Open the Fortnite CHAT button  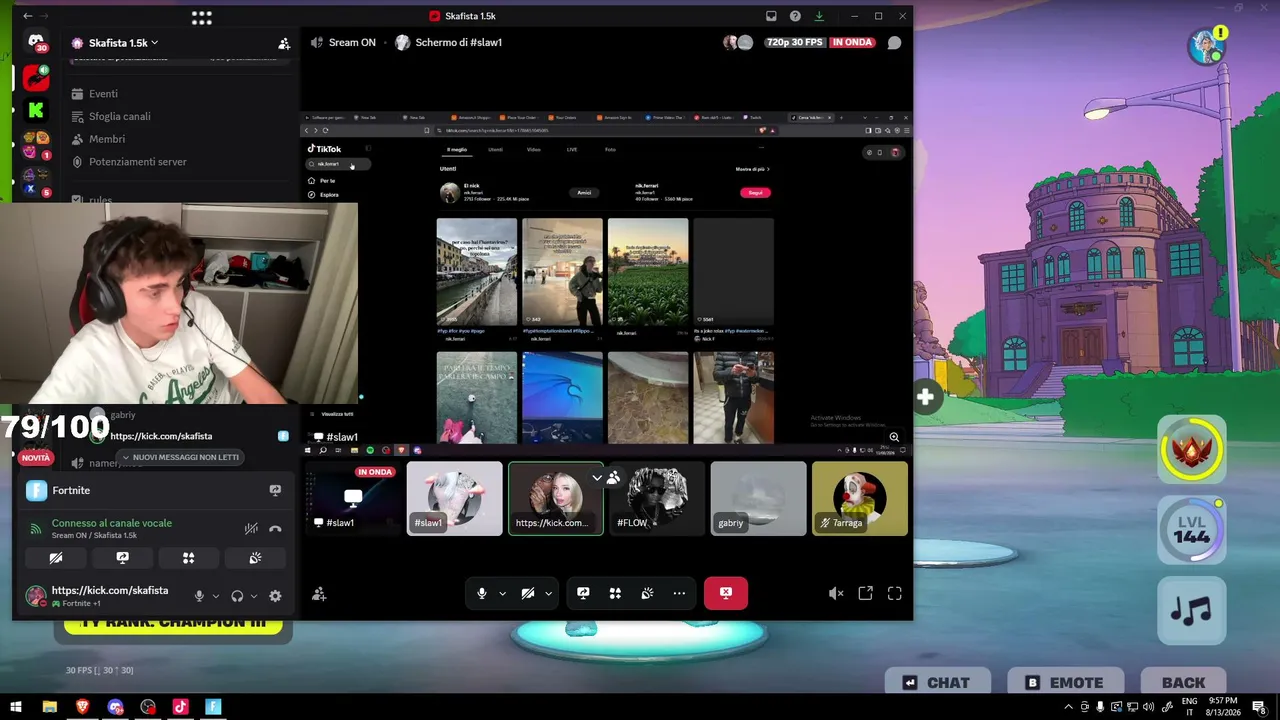click(936, 683)
